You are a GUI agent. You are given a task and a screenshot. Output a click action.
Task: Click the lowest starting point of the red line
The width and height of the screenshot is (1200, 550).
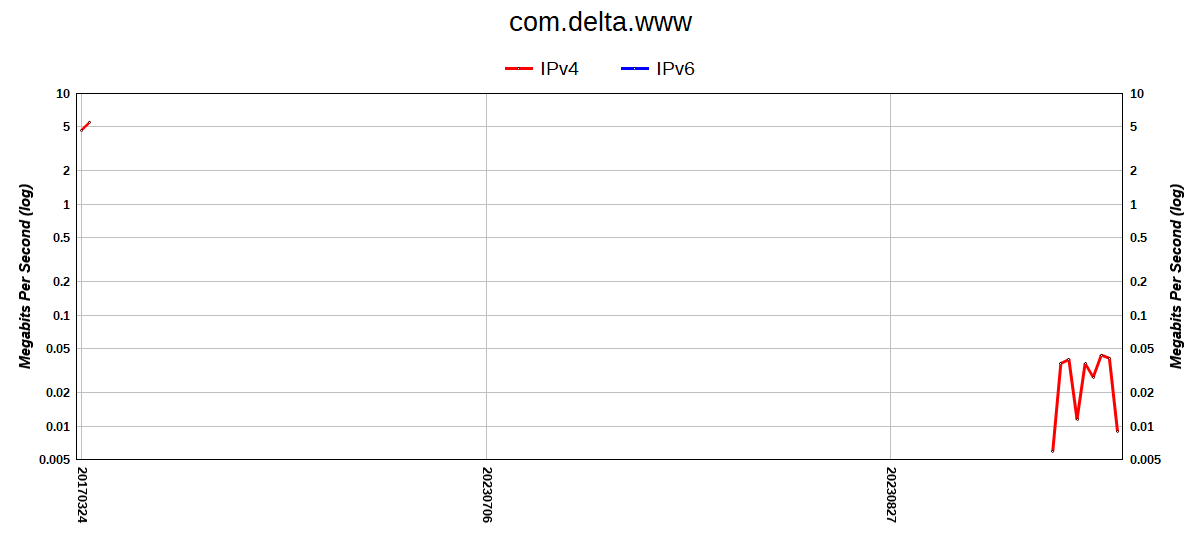click(1053, 451)
